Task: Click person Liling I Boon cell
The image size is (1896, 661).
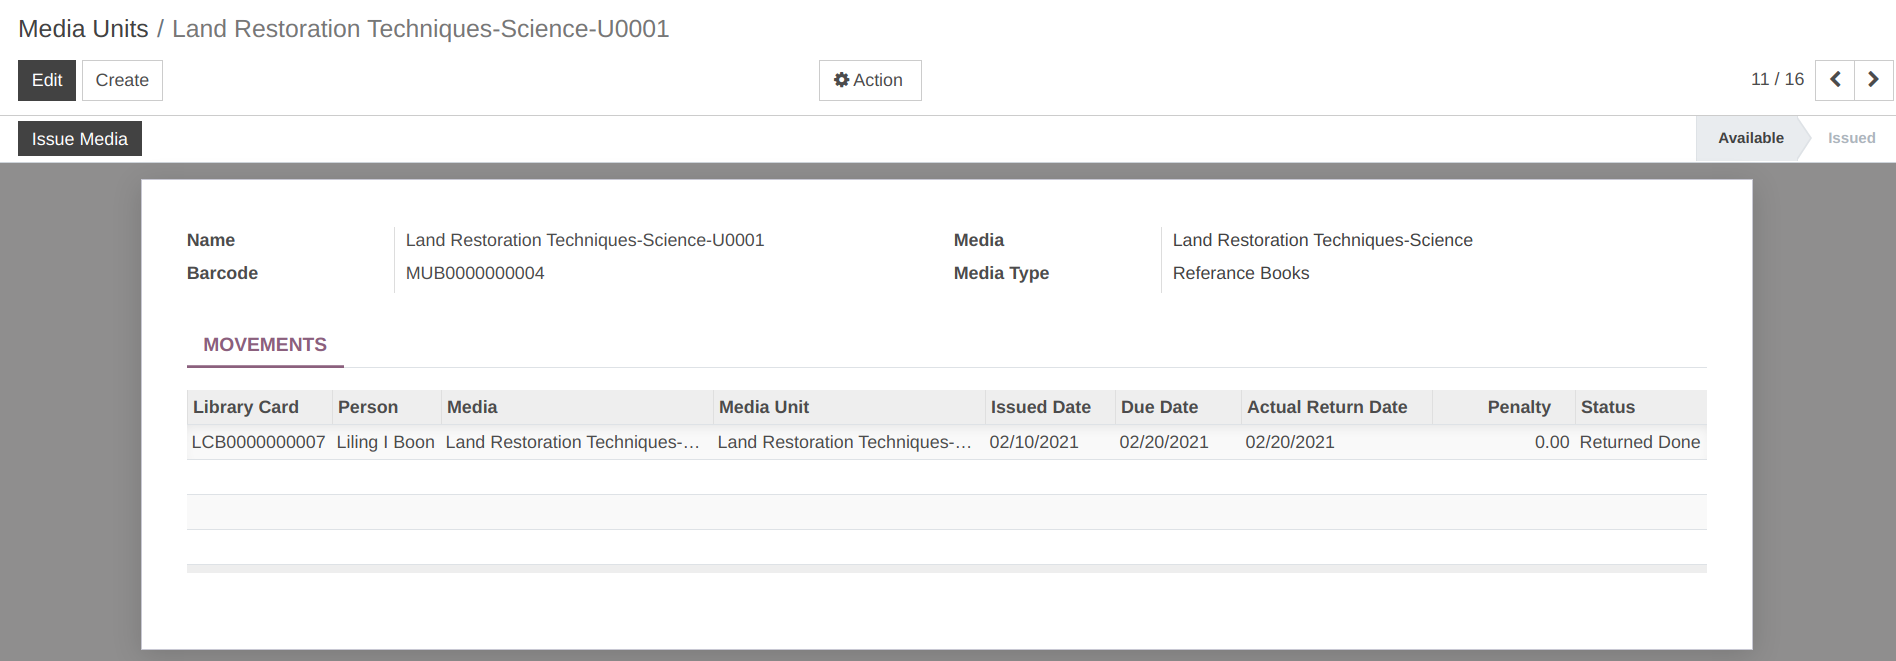Action: [386, 442]
